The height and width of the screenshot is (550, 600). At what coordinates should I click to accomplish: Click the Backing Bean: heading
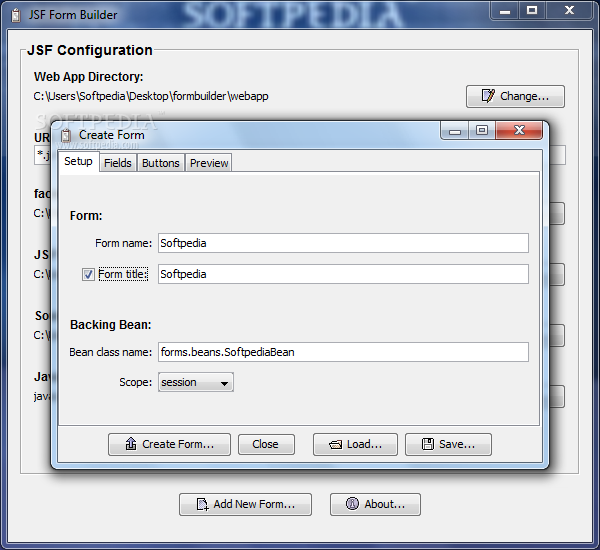click(111, 325)
